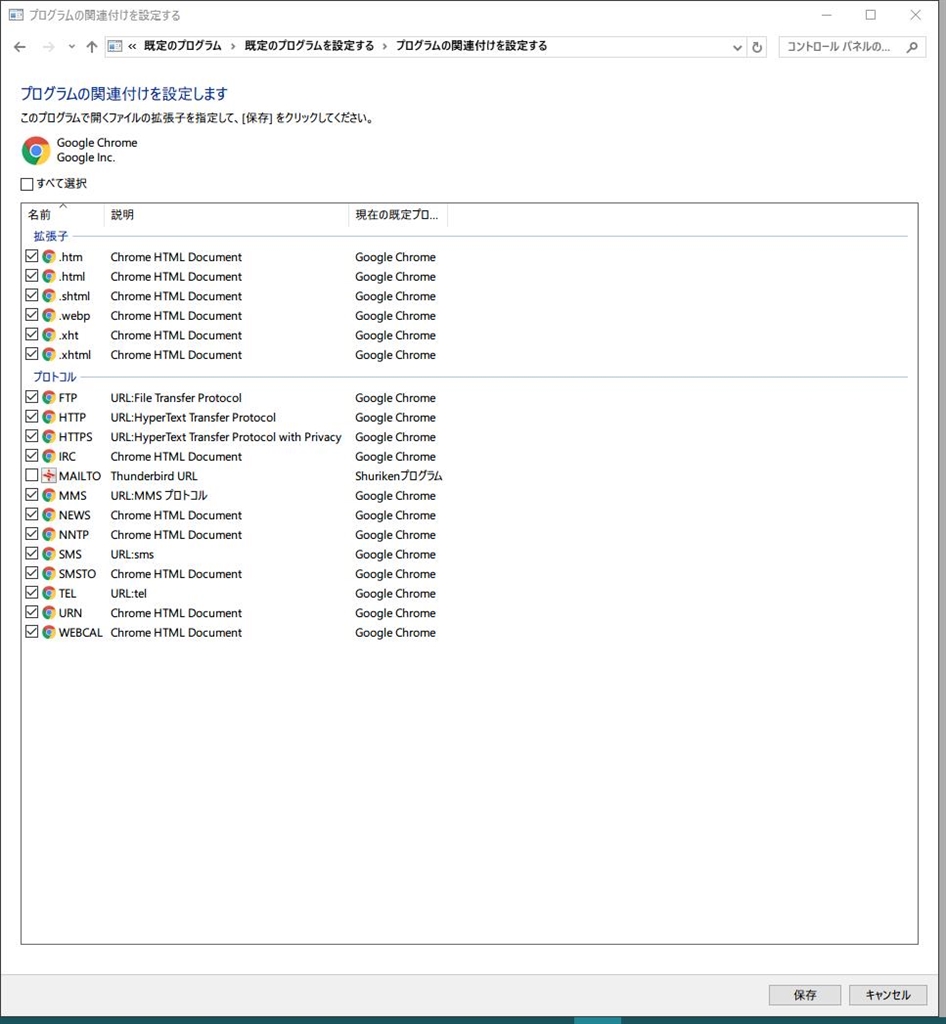Collapse the プロトコル group header
This screenshot has height=1024, width=946.
[55, 377]
